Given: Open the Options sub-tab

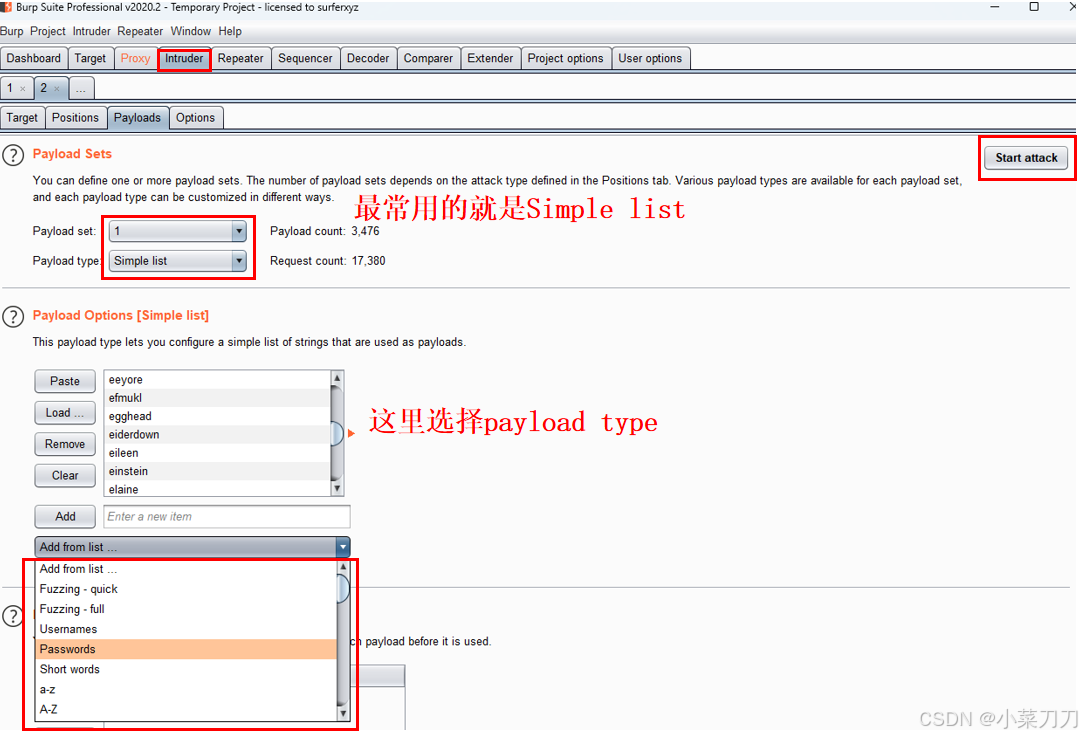Looking at the screenshot, I should tap(195, 118).
